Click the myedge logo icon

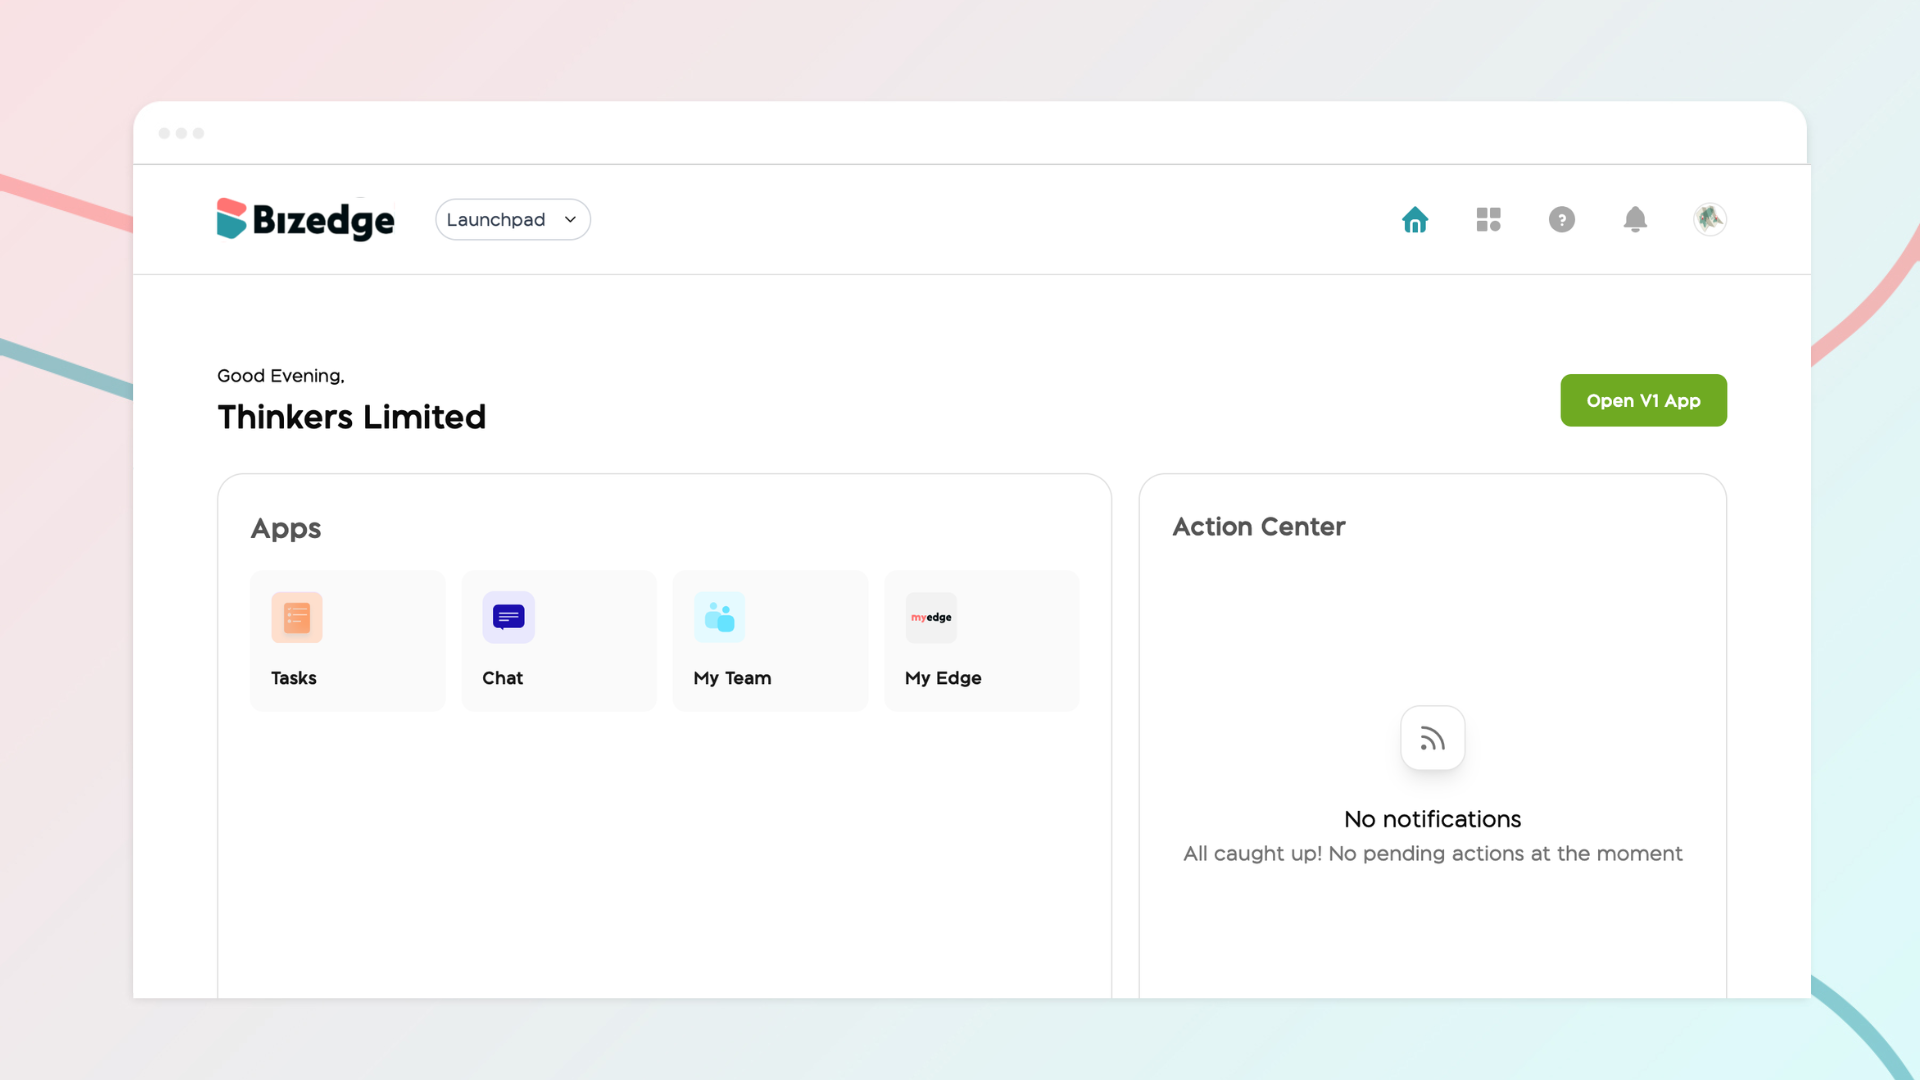931,617
